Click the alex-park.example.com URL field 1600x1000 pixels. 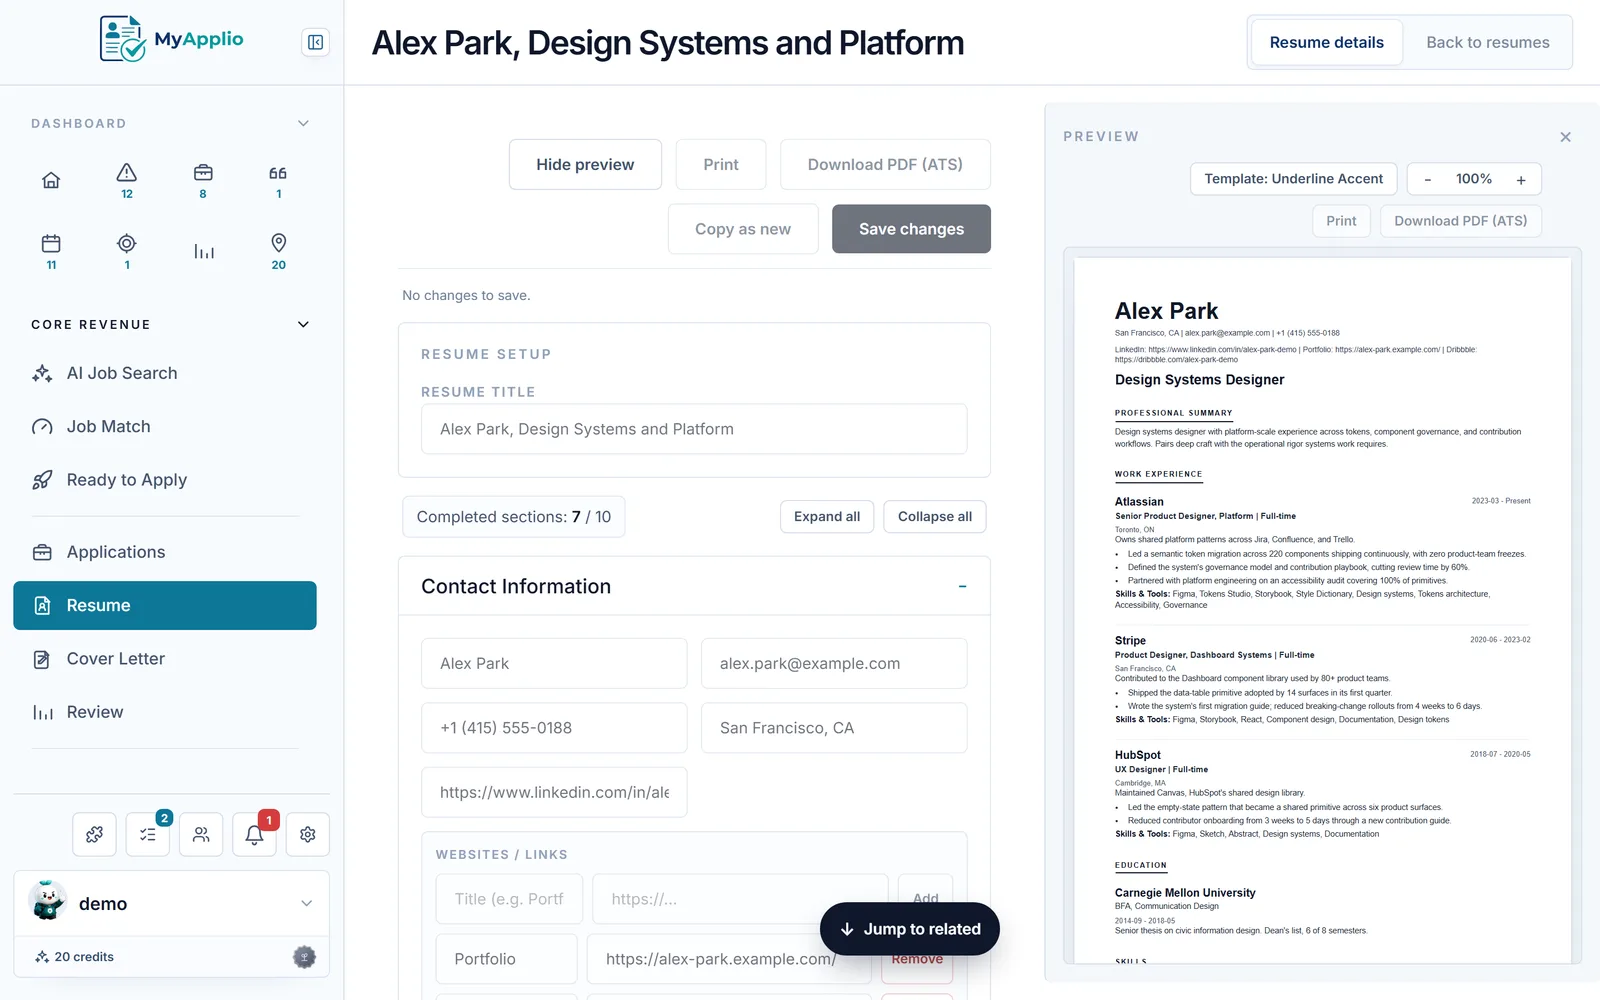(x=729, y=959)
